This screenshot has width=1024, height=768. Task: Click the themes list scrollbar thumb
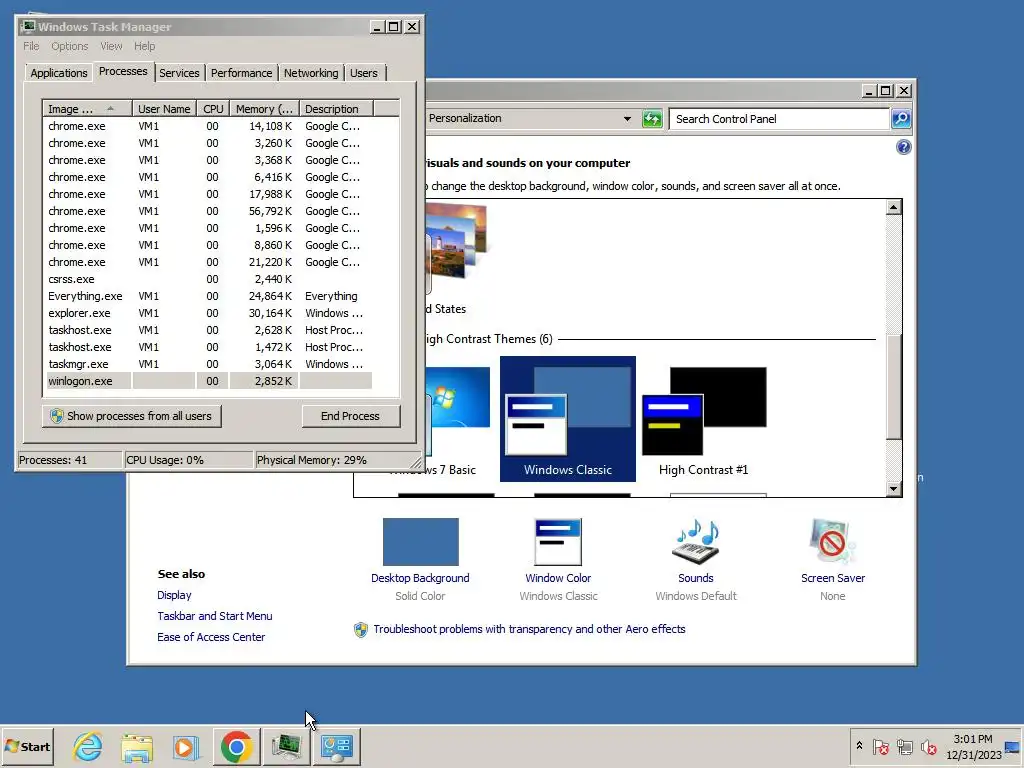tap(894, 386)
